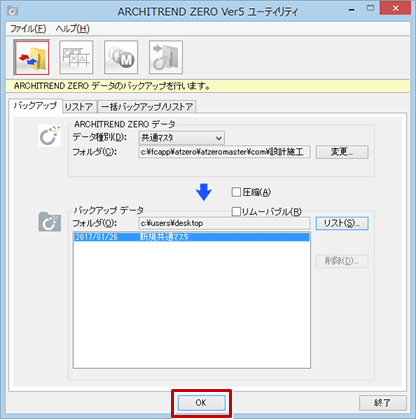Click the ARCHITREND ZERO data logo icon

pos(50,136)
